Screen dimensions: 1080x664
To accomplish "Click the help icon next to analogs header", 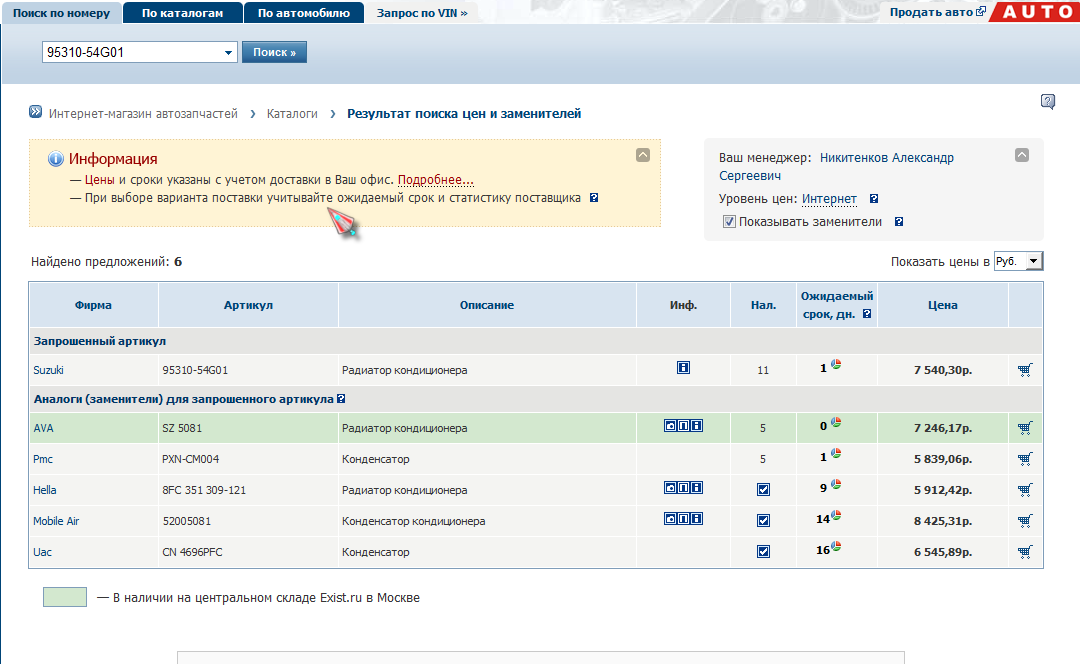I will pyautogui.click(x=341, y=399).
